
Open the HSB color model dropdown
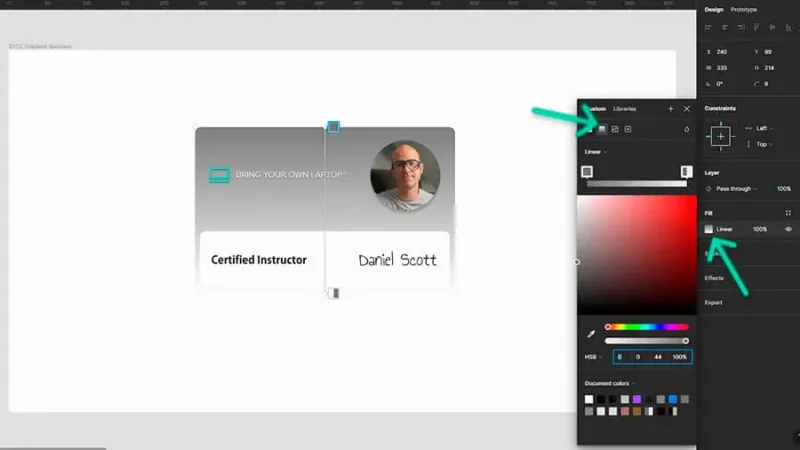click(596, 357)
